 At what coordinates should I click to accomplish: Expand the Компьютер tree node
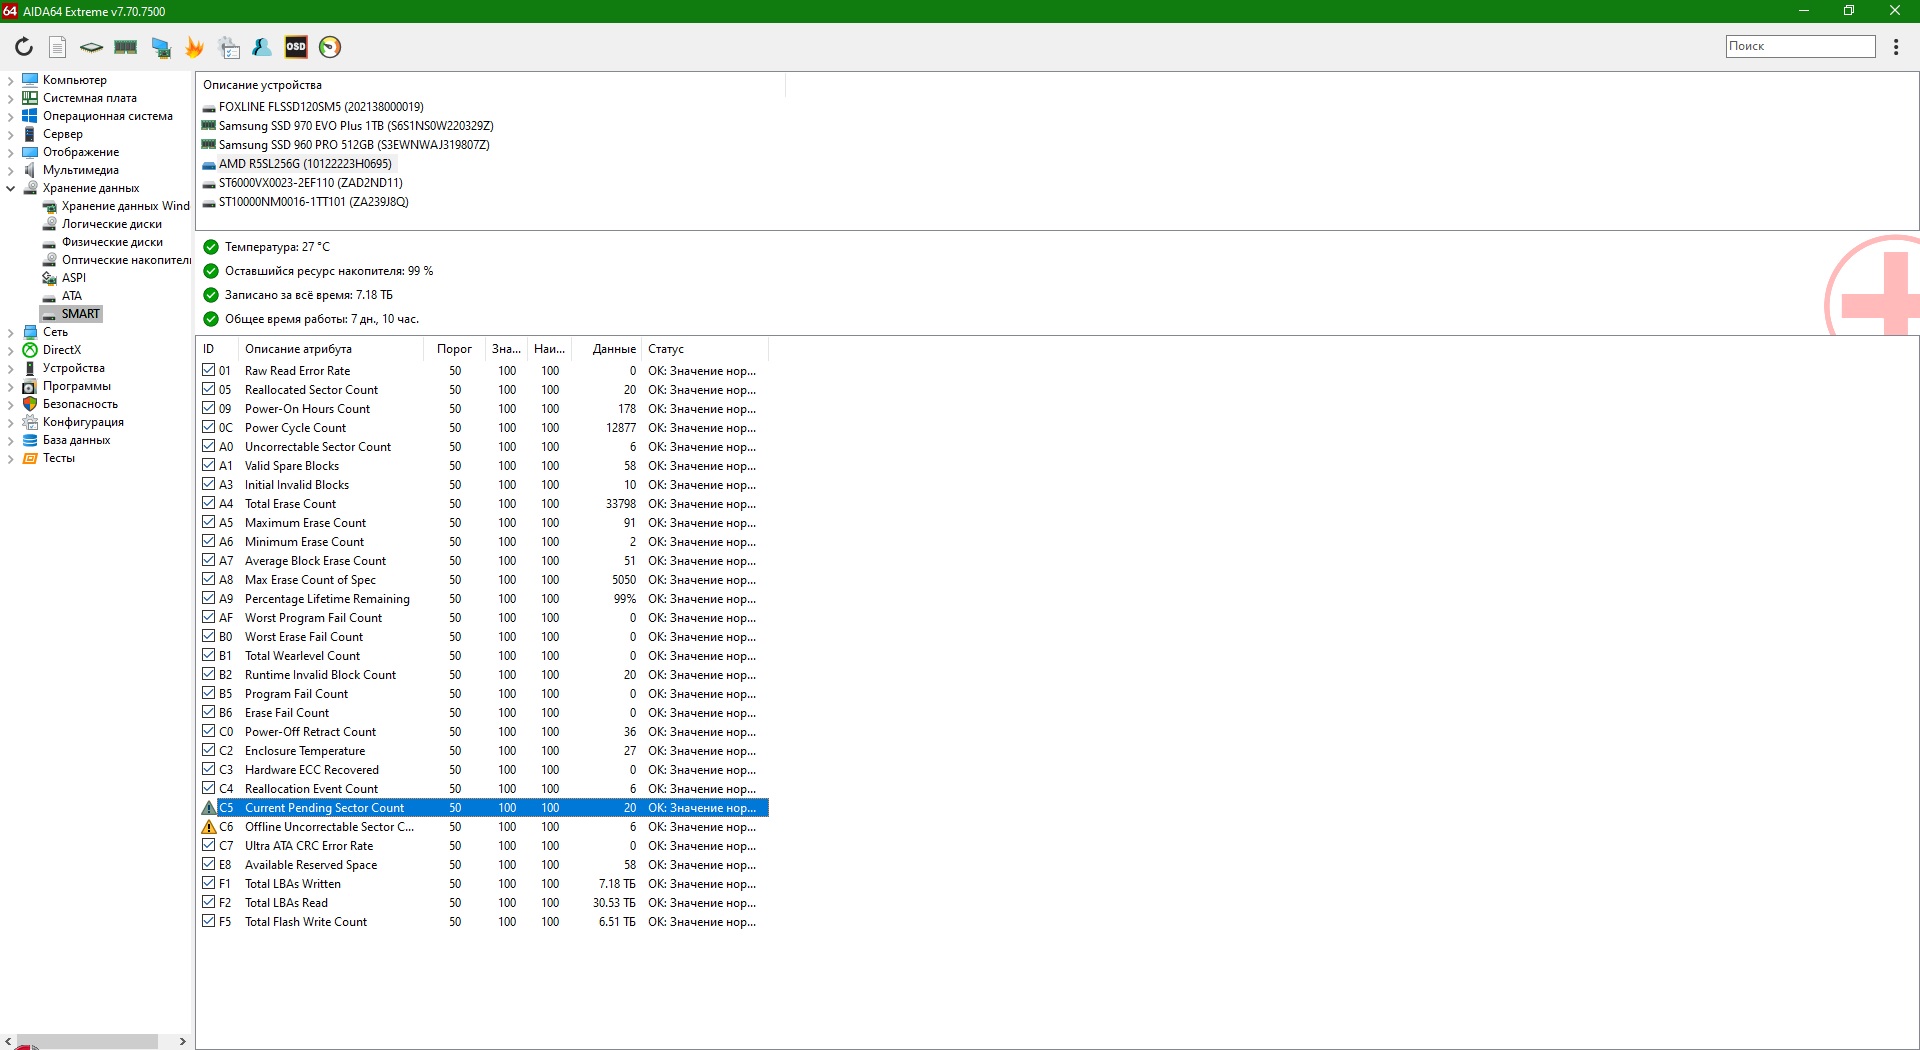click(11, 80)
